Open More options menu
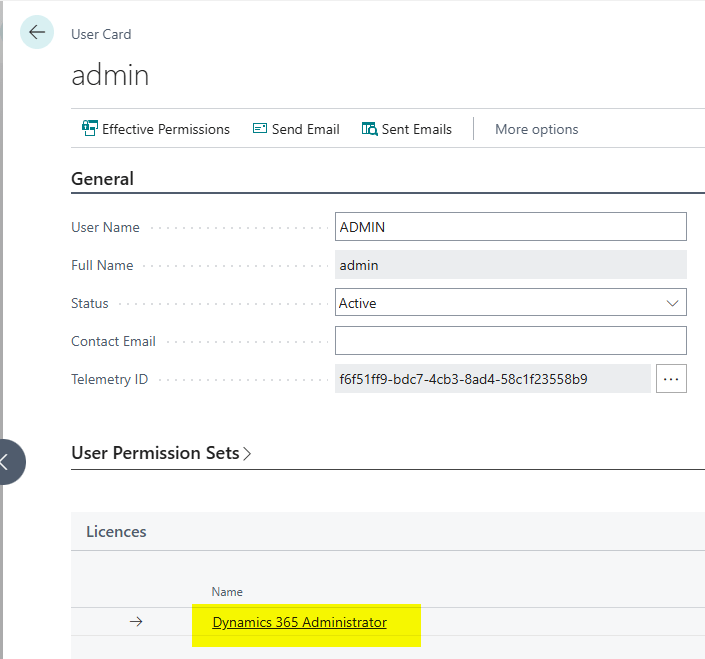This screenshot has width=705, height=659. click(x=536, y=129)
